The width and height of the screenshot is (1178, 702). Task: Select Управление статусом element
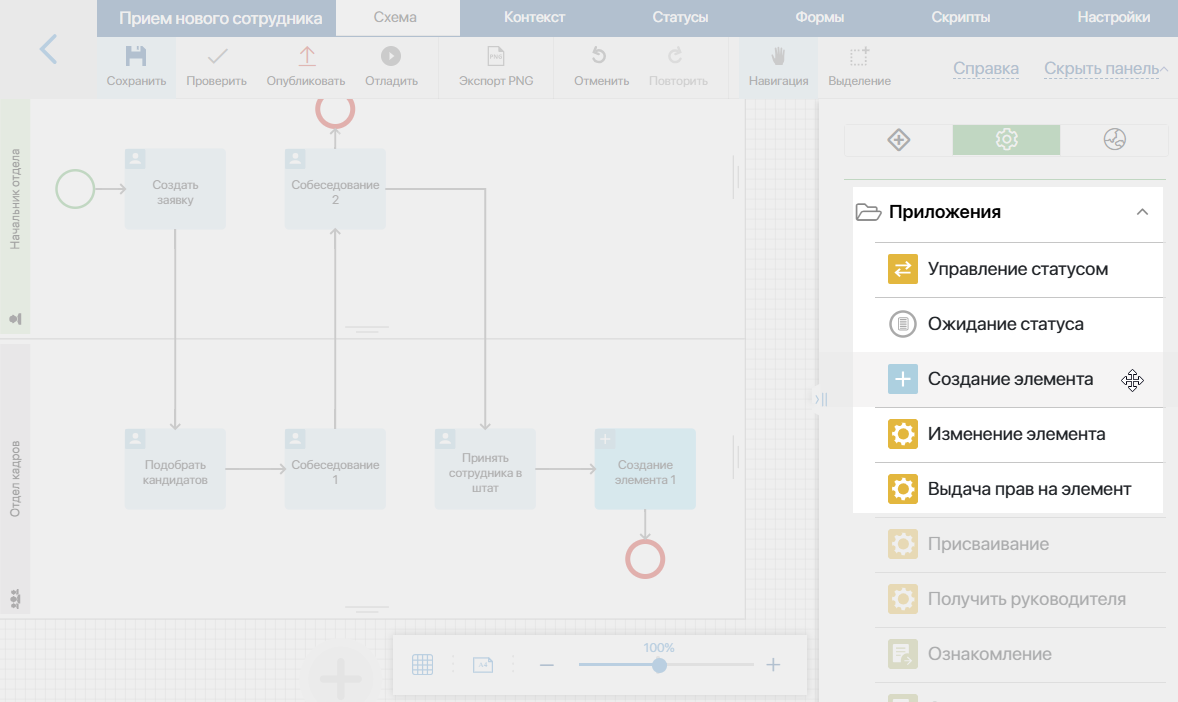pos(1019,269)
